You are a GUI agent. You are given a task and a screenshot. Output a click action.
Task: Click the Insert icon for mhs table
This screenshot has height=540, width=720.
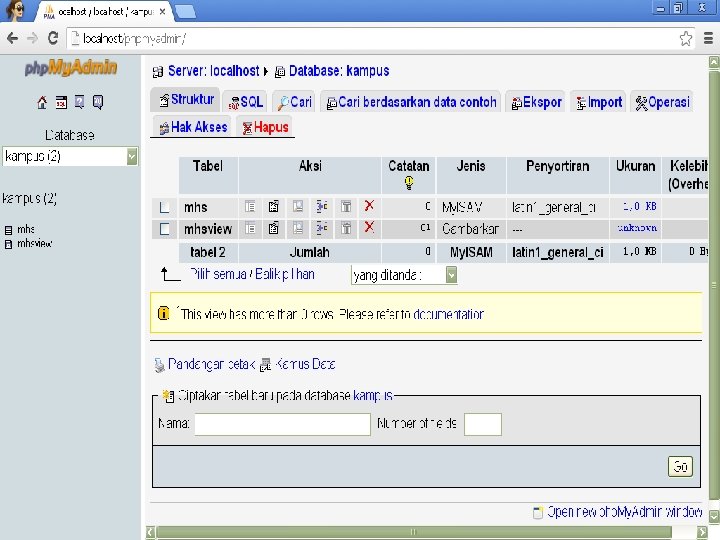(x=322, y=207)
